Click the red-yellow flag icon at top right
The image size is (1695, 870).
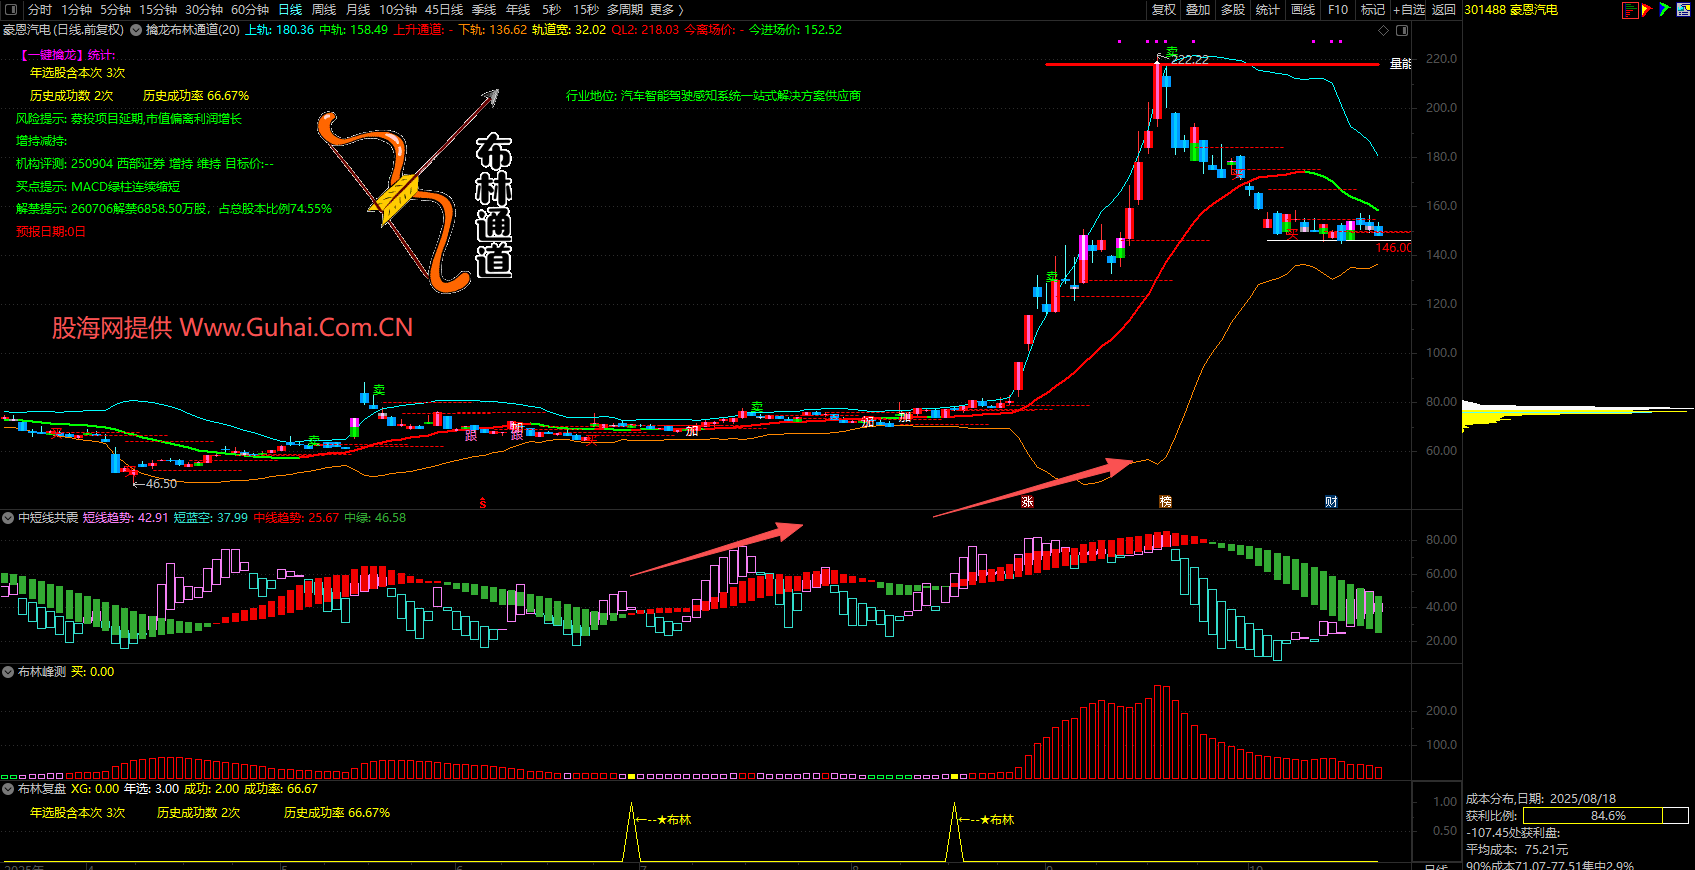point(1647,10)
